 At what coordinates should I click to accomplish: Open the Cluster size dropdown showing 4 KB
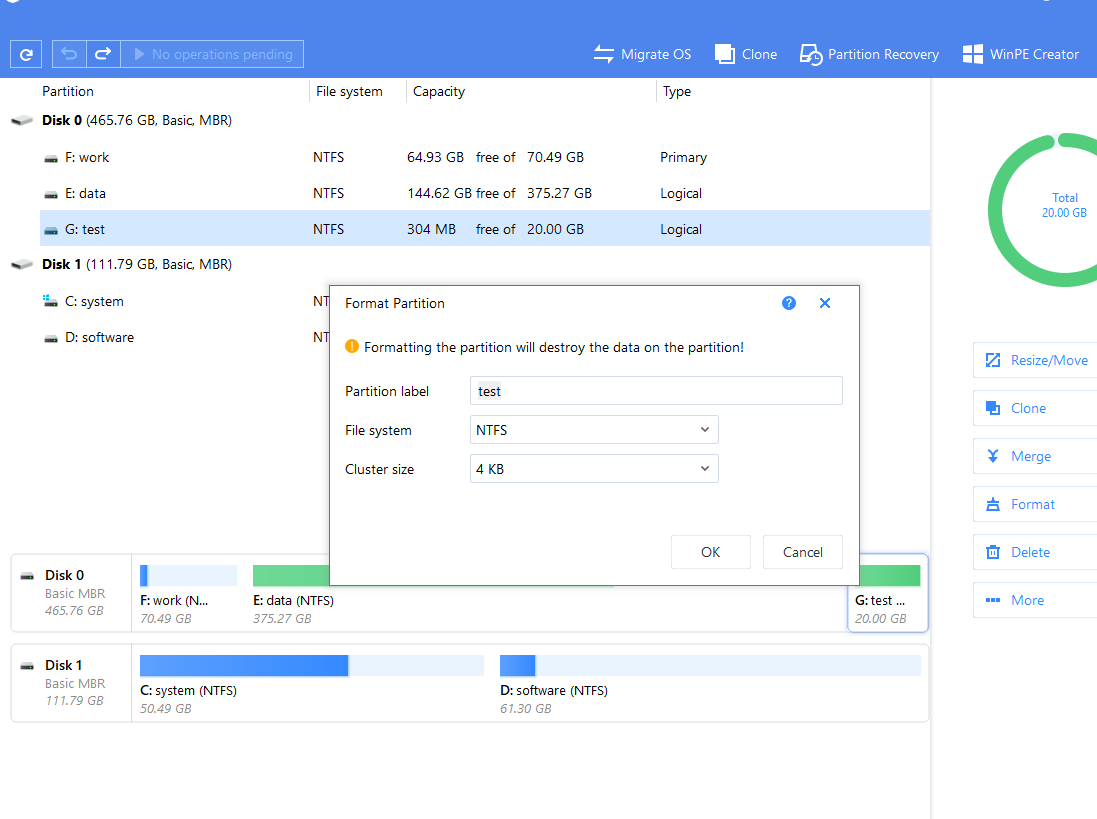pyautogui.click(x=594, y=469)
